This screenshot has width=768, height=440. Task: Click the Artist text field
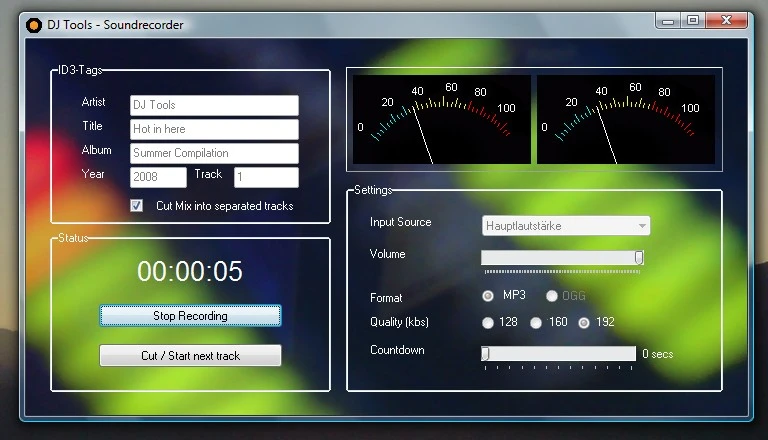214,105
